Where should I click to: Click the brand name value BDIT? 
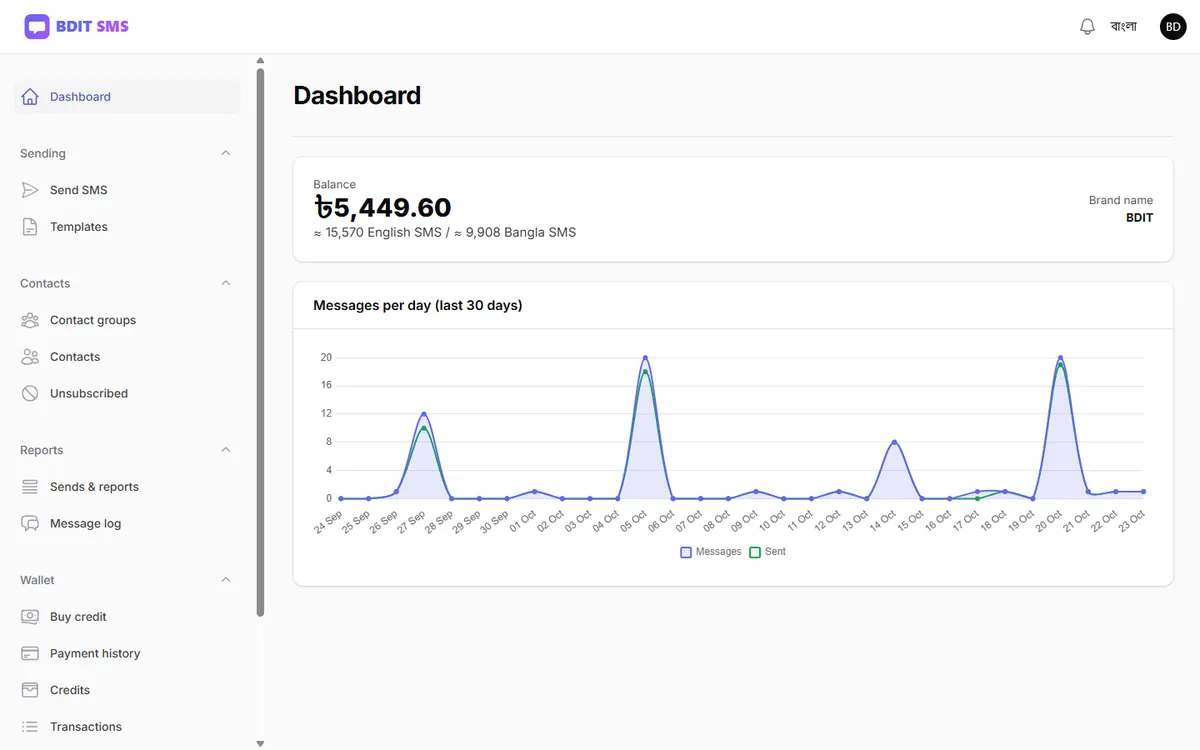(x=1139, y=217)
